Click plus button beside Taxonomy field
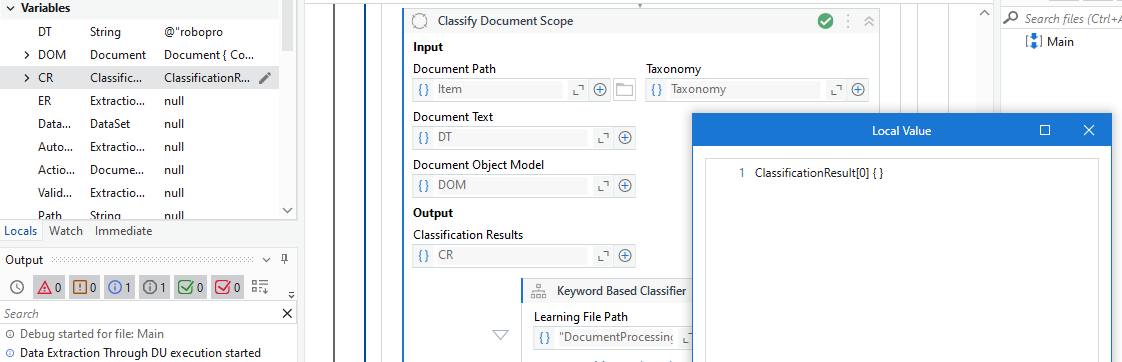 coord(858,90)
